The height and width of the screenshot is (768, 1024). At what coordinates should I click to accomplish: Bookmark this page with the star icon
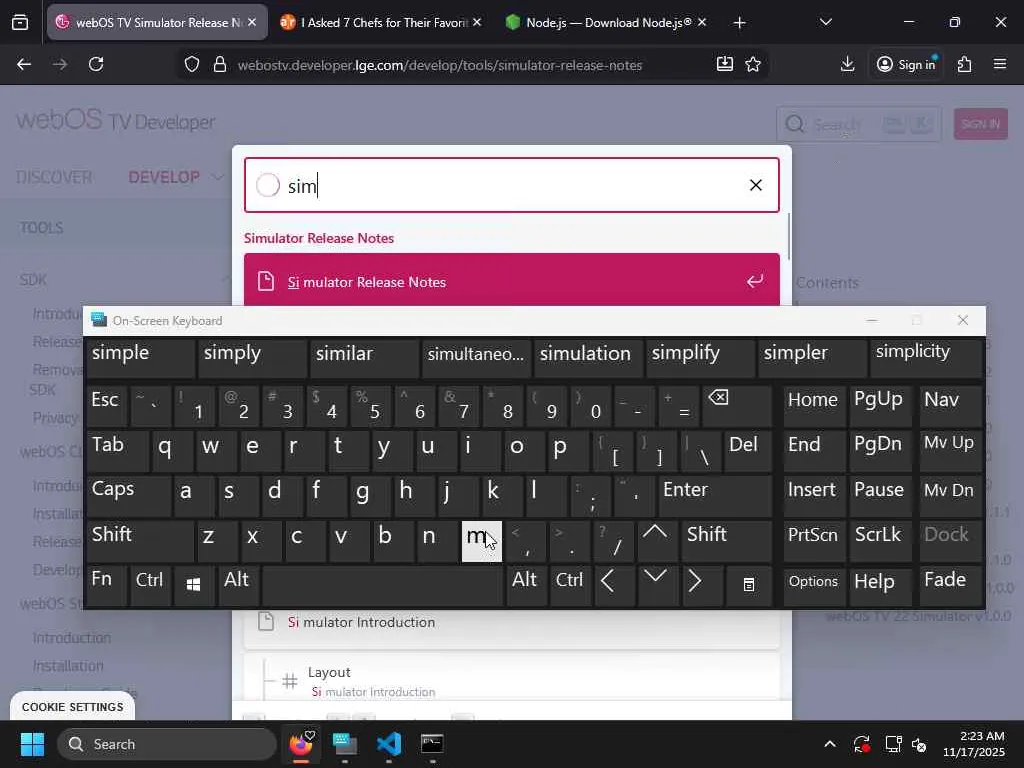point(753,64)
